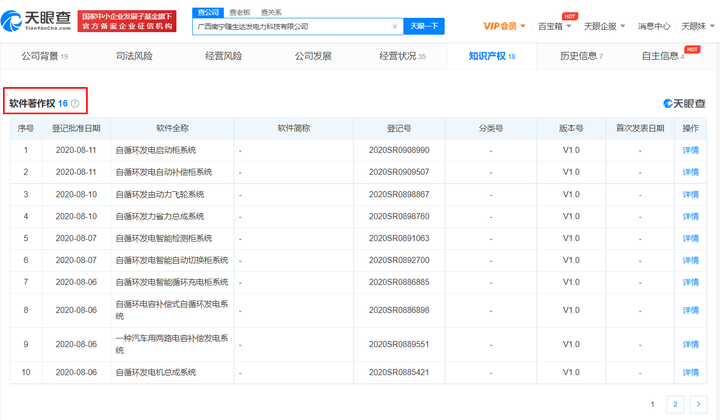Click registration number 2020SR0908990
The height and width of the screenshot is (420, 720).
[x=399, y=150]
